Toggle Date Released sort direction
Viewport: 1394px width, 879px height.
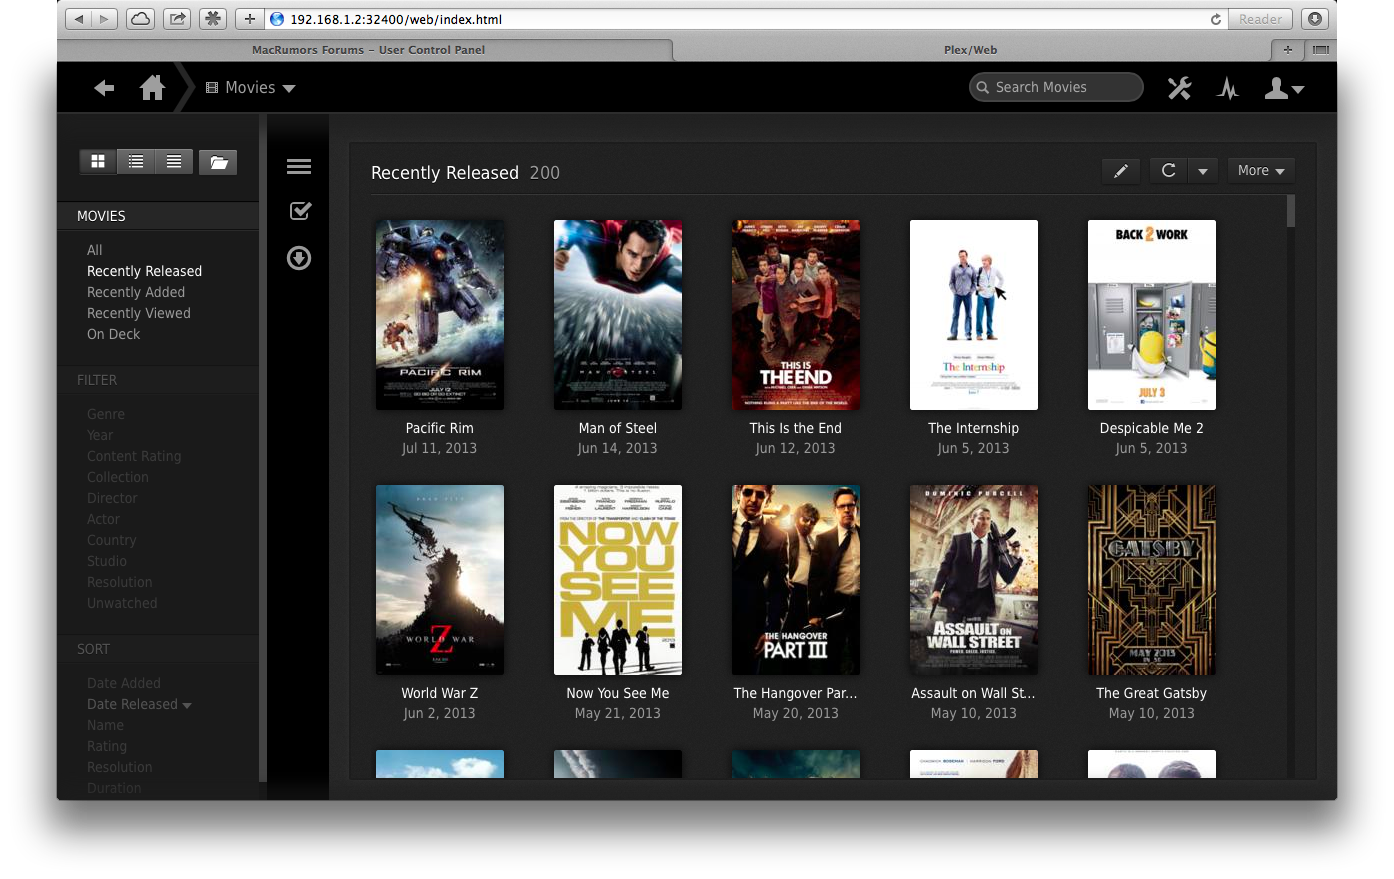pos(139,704)
